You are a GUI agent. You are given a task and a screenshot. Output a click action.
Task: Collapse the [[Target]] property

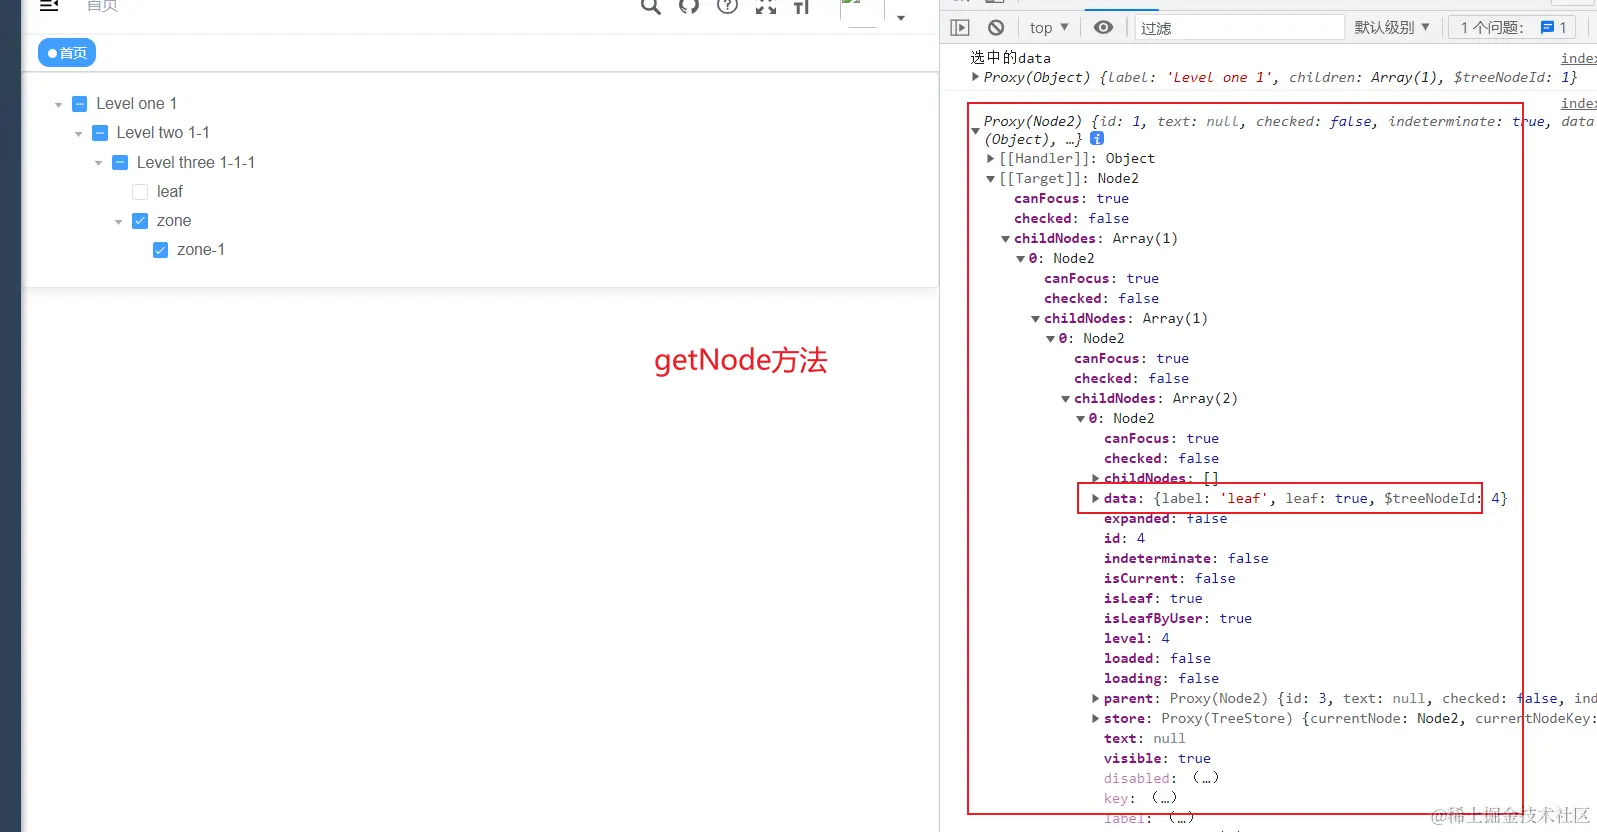[990, 179]
